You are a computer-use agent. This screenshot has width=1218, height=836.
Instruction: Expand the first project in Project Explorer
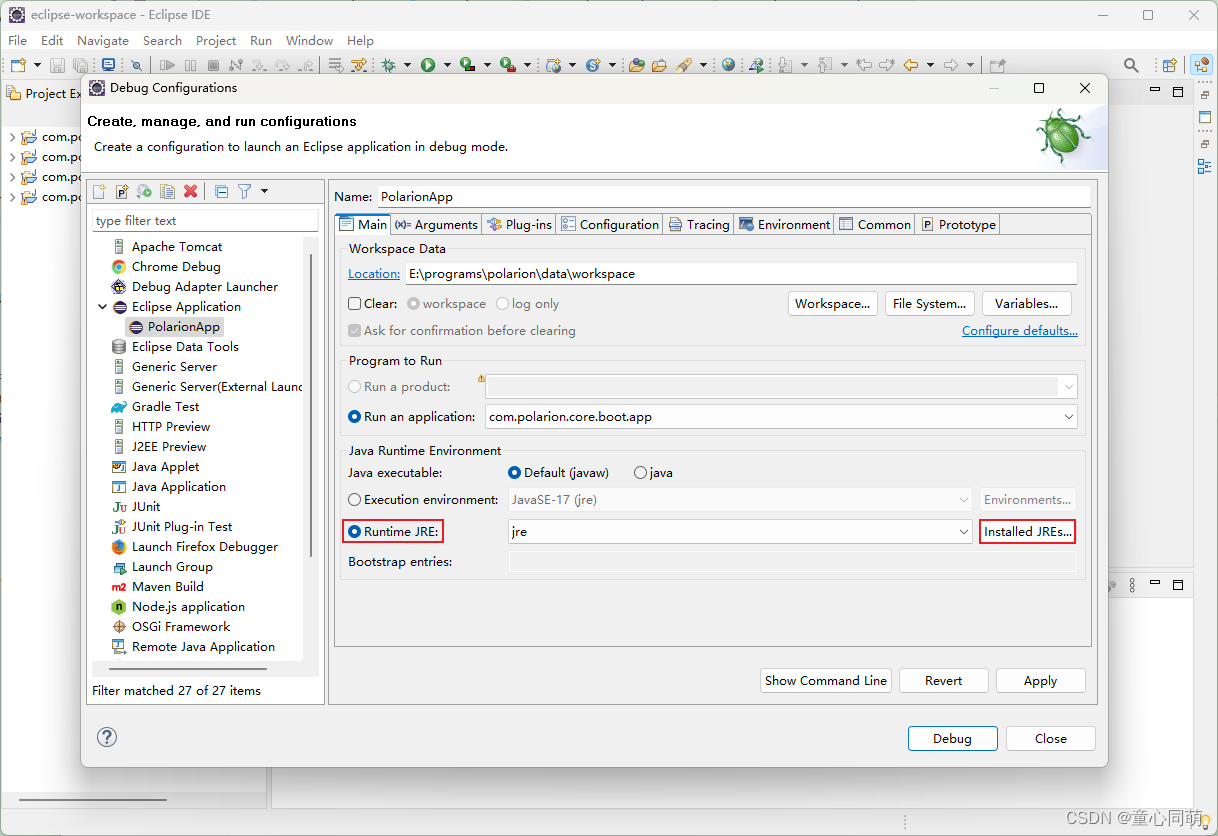pyautogui.click(x=12, y=137)
